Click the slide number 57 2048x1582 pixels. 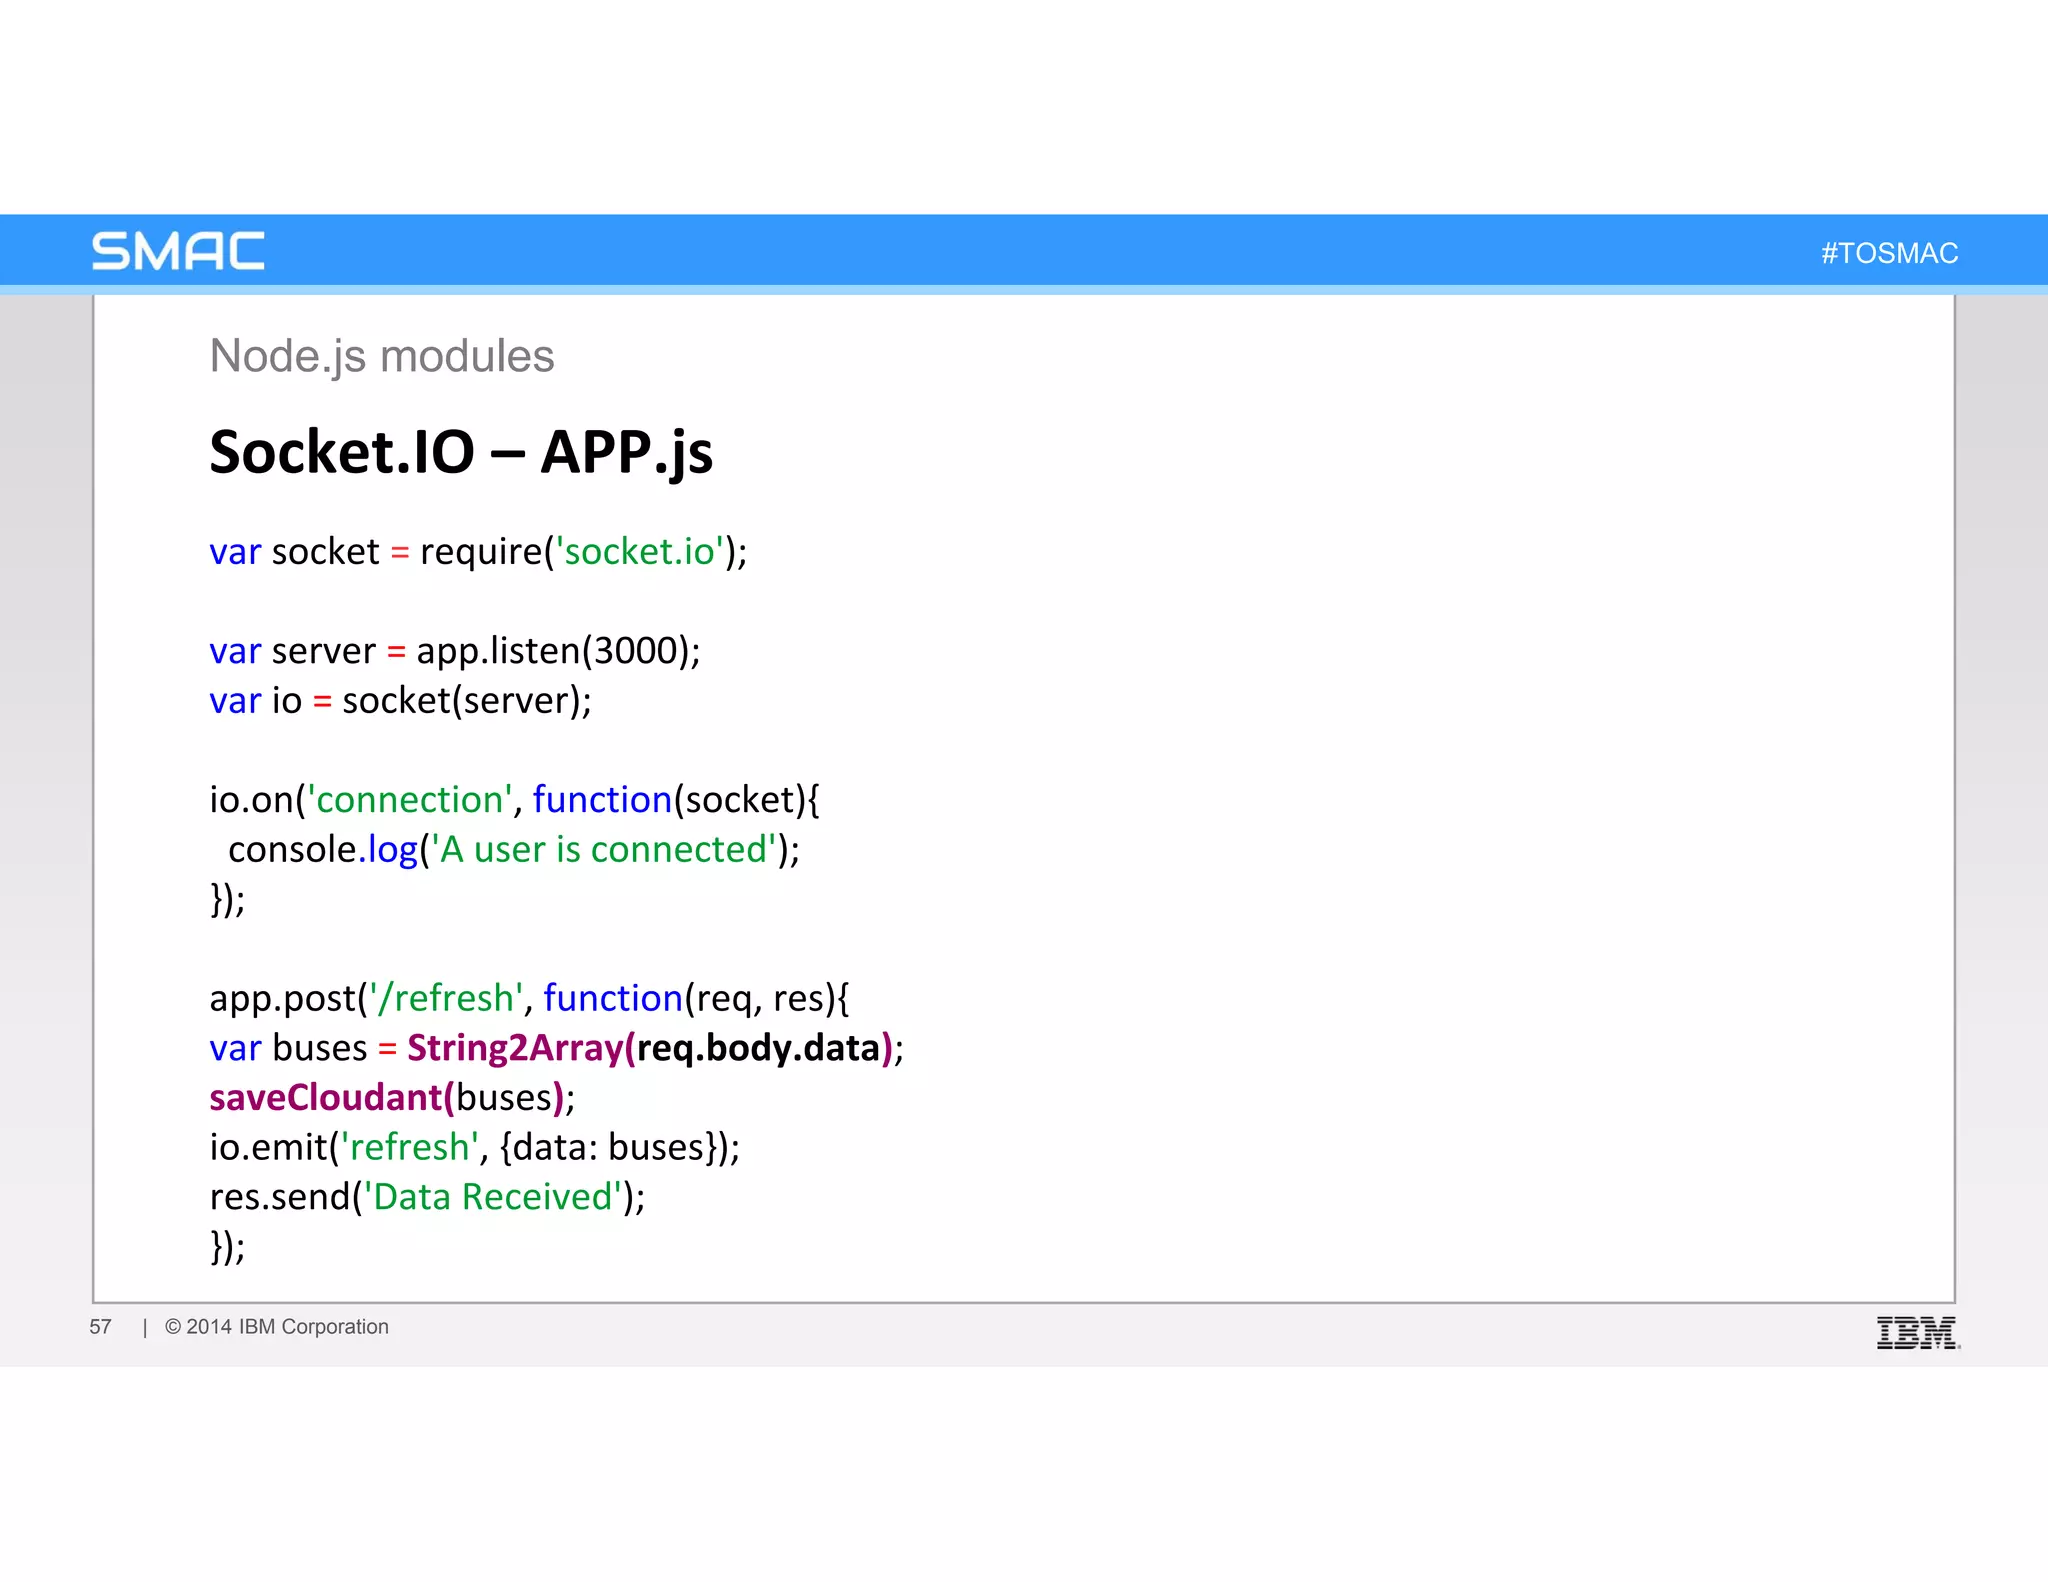pyautogui.click(x=100, y=1327)
